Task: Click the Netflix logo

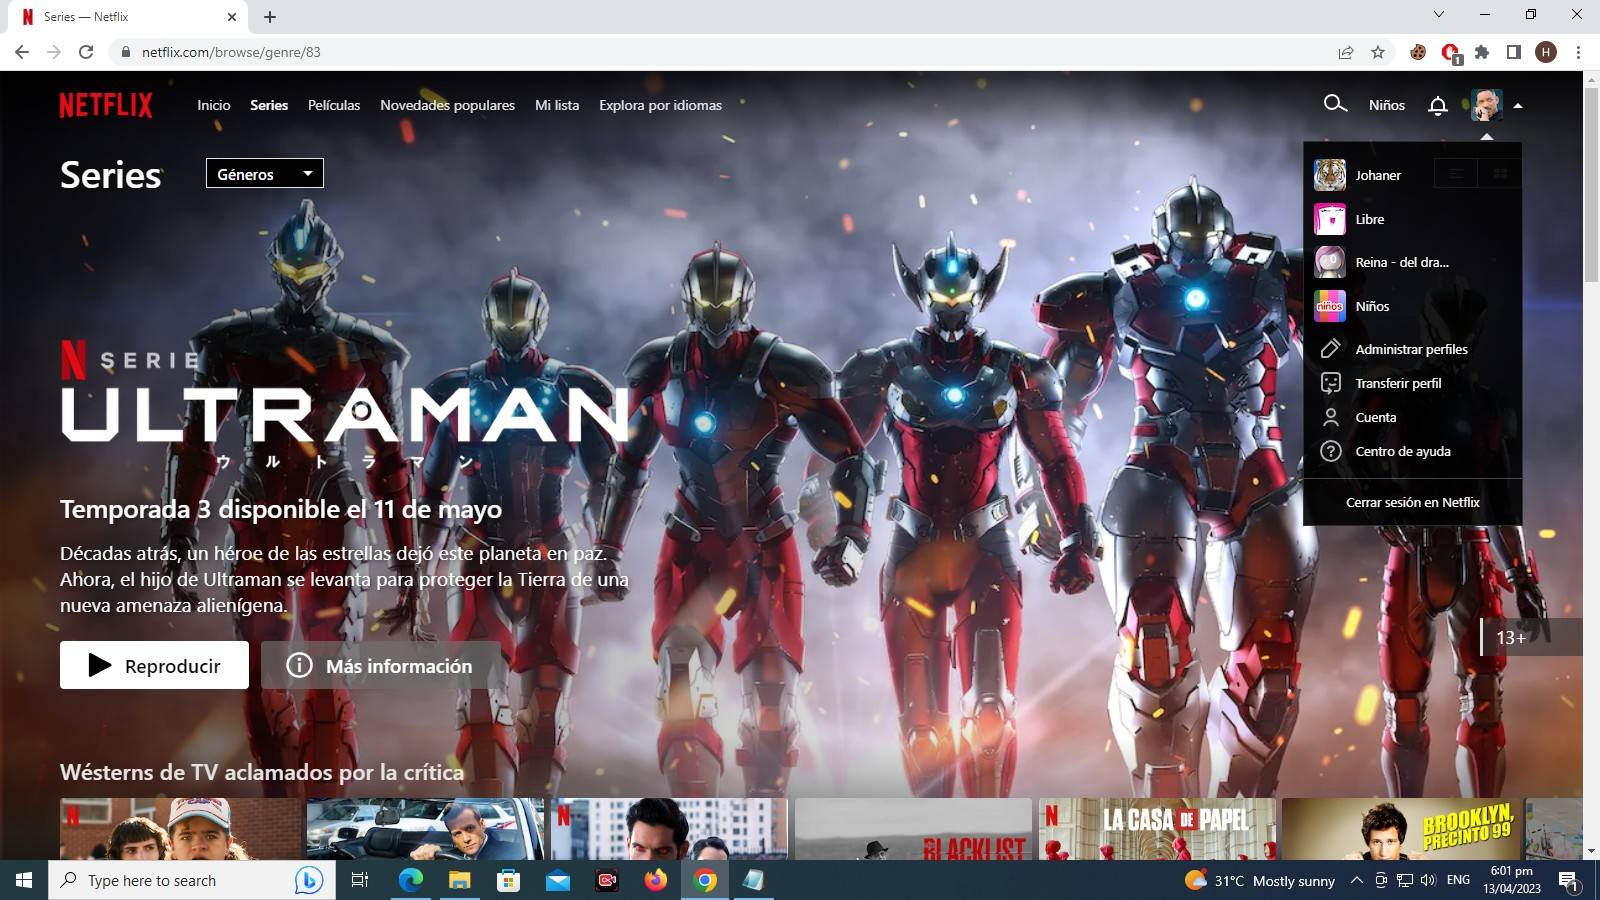Action: click(x=106, y=105)
